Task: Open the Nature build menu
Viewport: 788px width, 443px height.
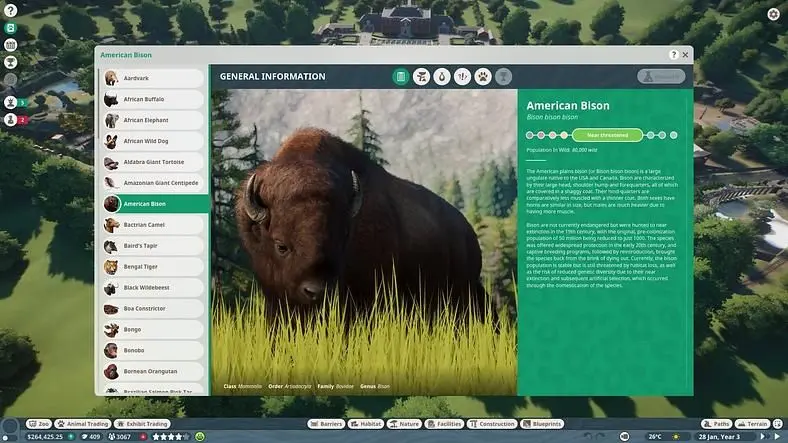Action: coord(404,424)
